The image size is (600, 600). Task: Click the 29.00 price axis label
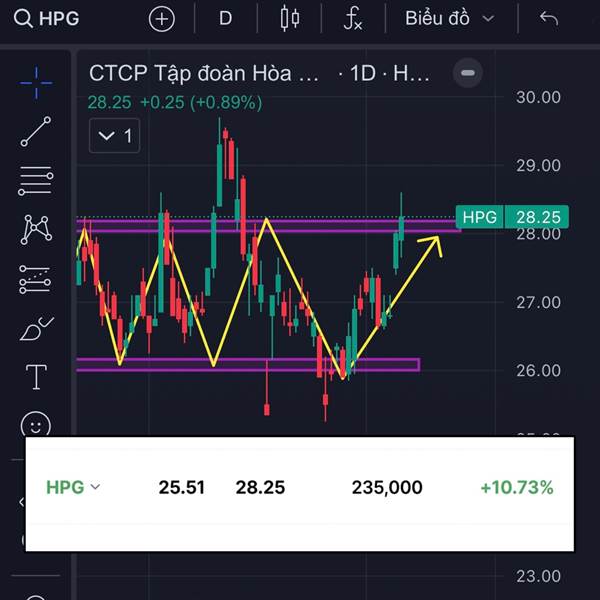tap(538, 165)
